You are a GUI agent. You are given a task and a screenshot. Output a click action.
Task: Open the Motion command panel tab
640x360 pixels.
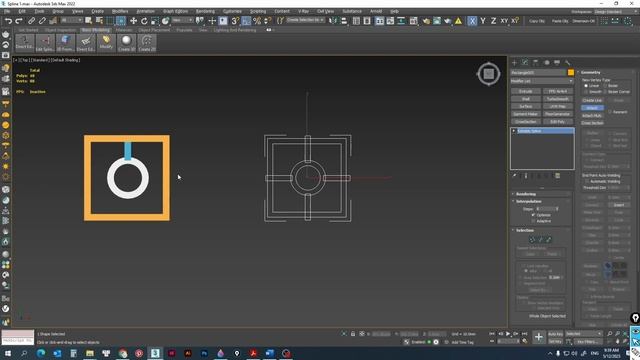[547, 62]
